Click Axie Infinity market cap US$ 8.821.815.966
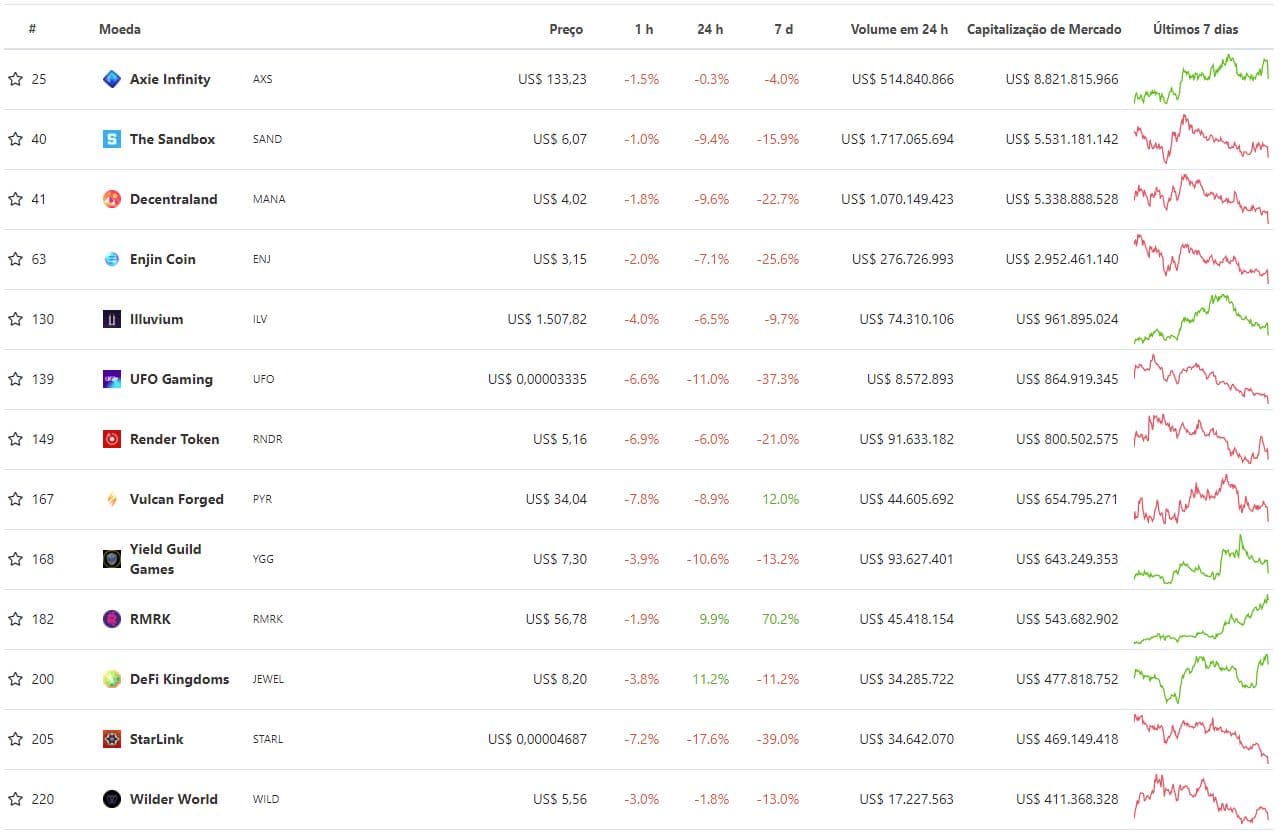Viewport: 1284px width, 832px height. tap(1062, 79)
